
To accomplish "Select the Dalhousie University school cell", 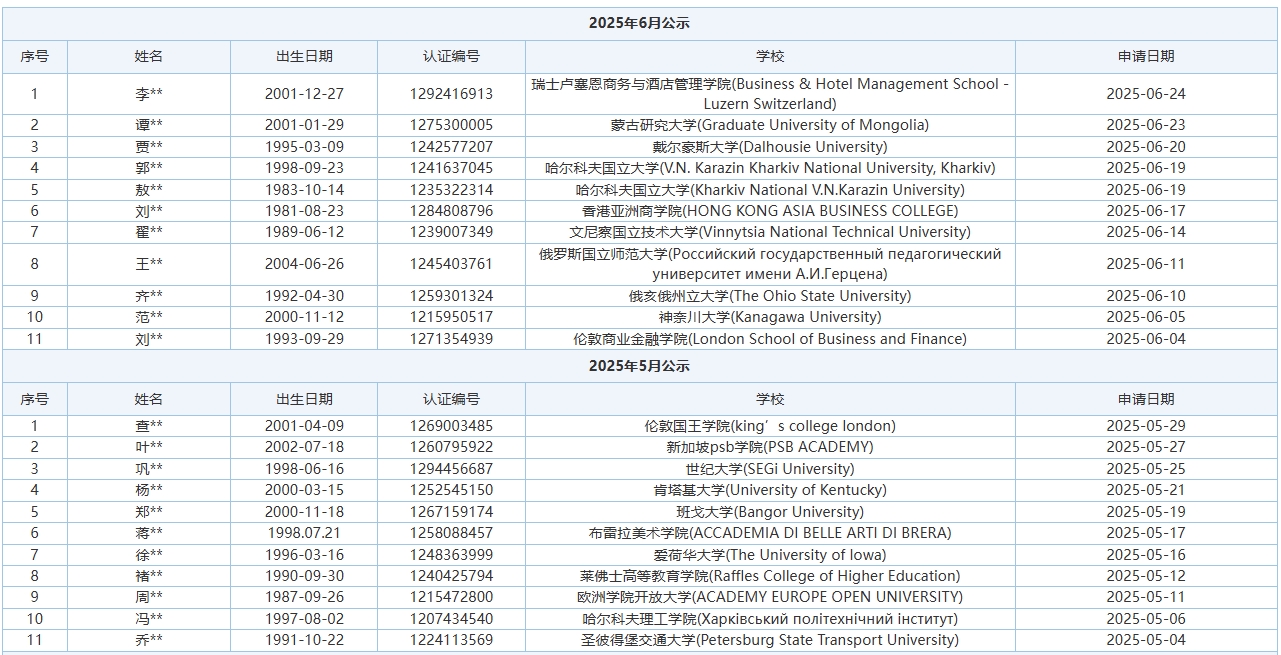I will [x=770, y=147].
